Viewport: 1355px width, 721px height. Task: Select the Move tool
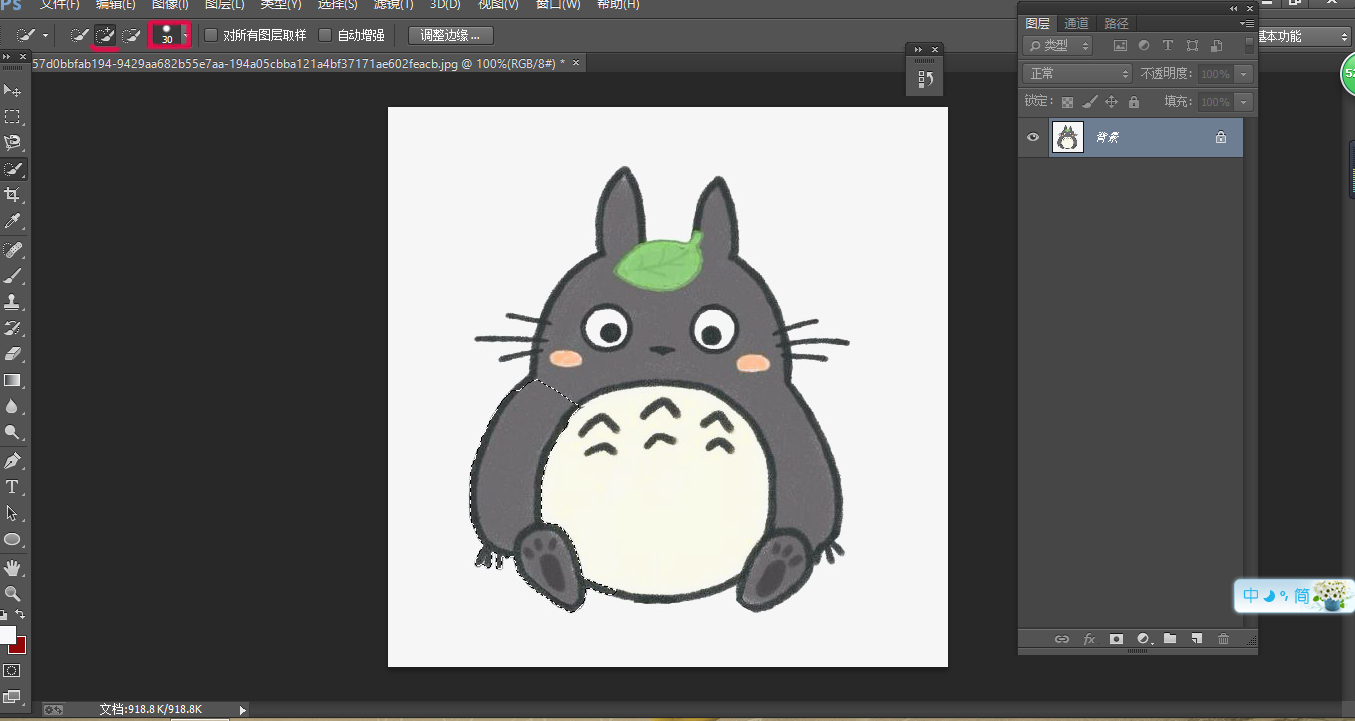[13, 91]
